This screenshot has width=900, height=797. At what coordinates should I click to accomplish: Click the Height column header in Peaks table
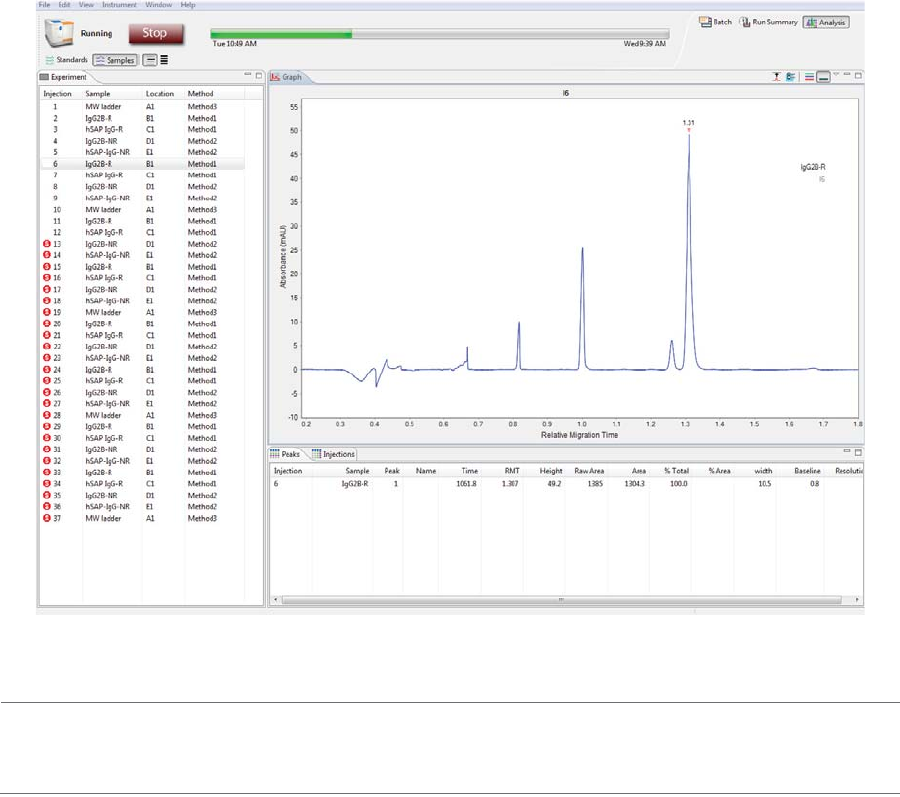coord(550,471)
